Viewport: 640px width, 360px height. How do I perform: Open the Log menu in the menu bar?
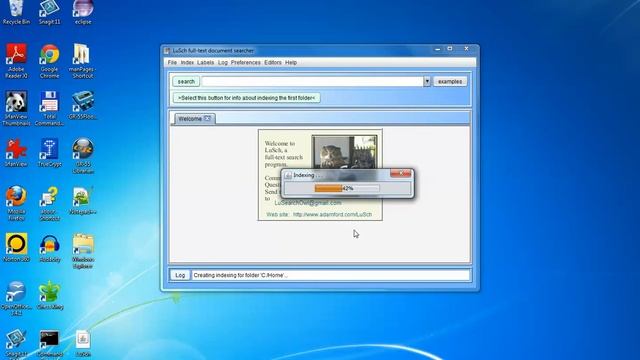point(222,62)
